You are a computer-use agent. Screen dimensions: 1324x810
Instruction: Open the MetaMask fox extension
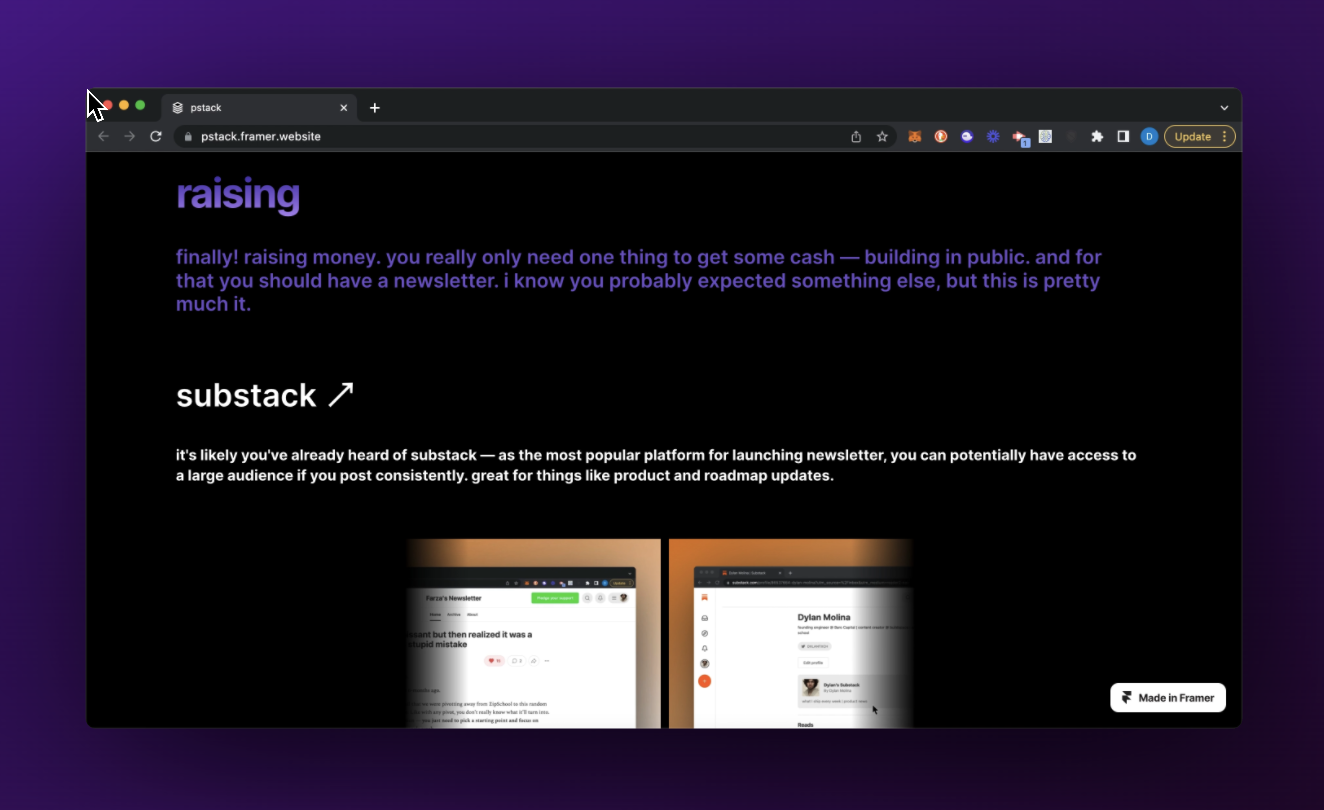coord(915,137)
